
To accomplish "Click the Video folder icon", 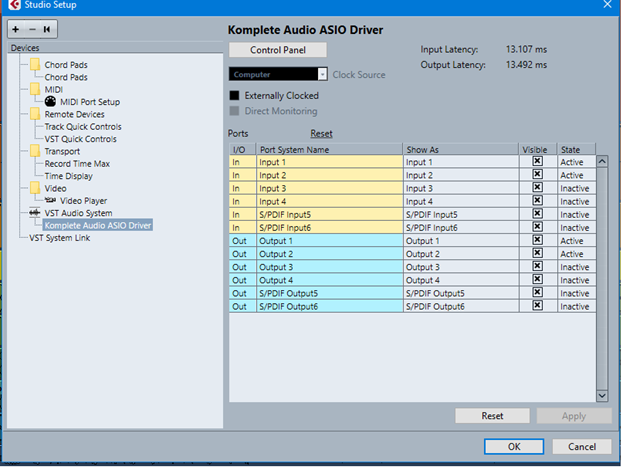I will click(35, 188).
